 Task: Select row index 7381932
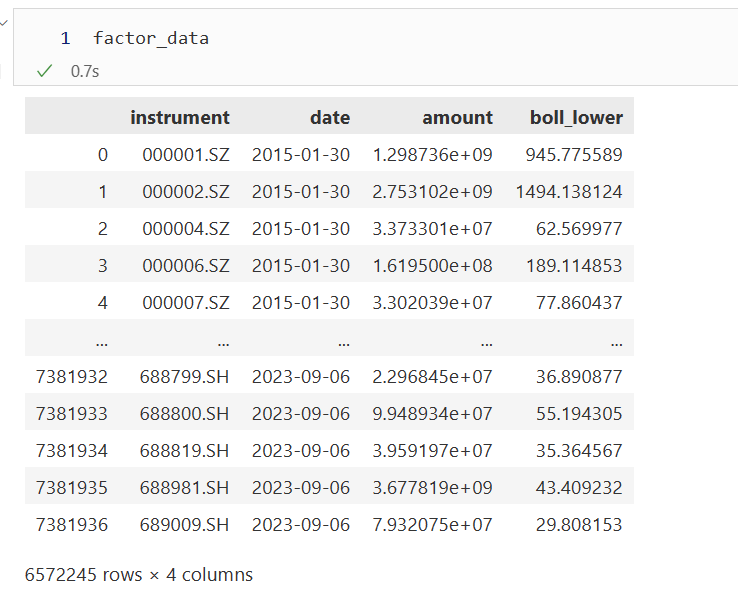[x=71, y=377]
